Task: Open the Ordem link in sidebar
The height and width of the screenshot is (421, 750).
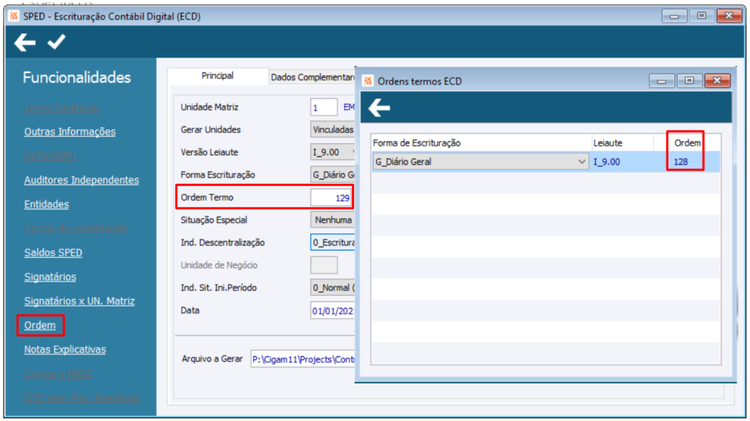Action: coord(40,325)
